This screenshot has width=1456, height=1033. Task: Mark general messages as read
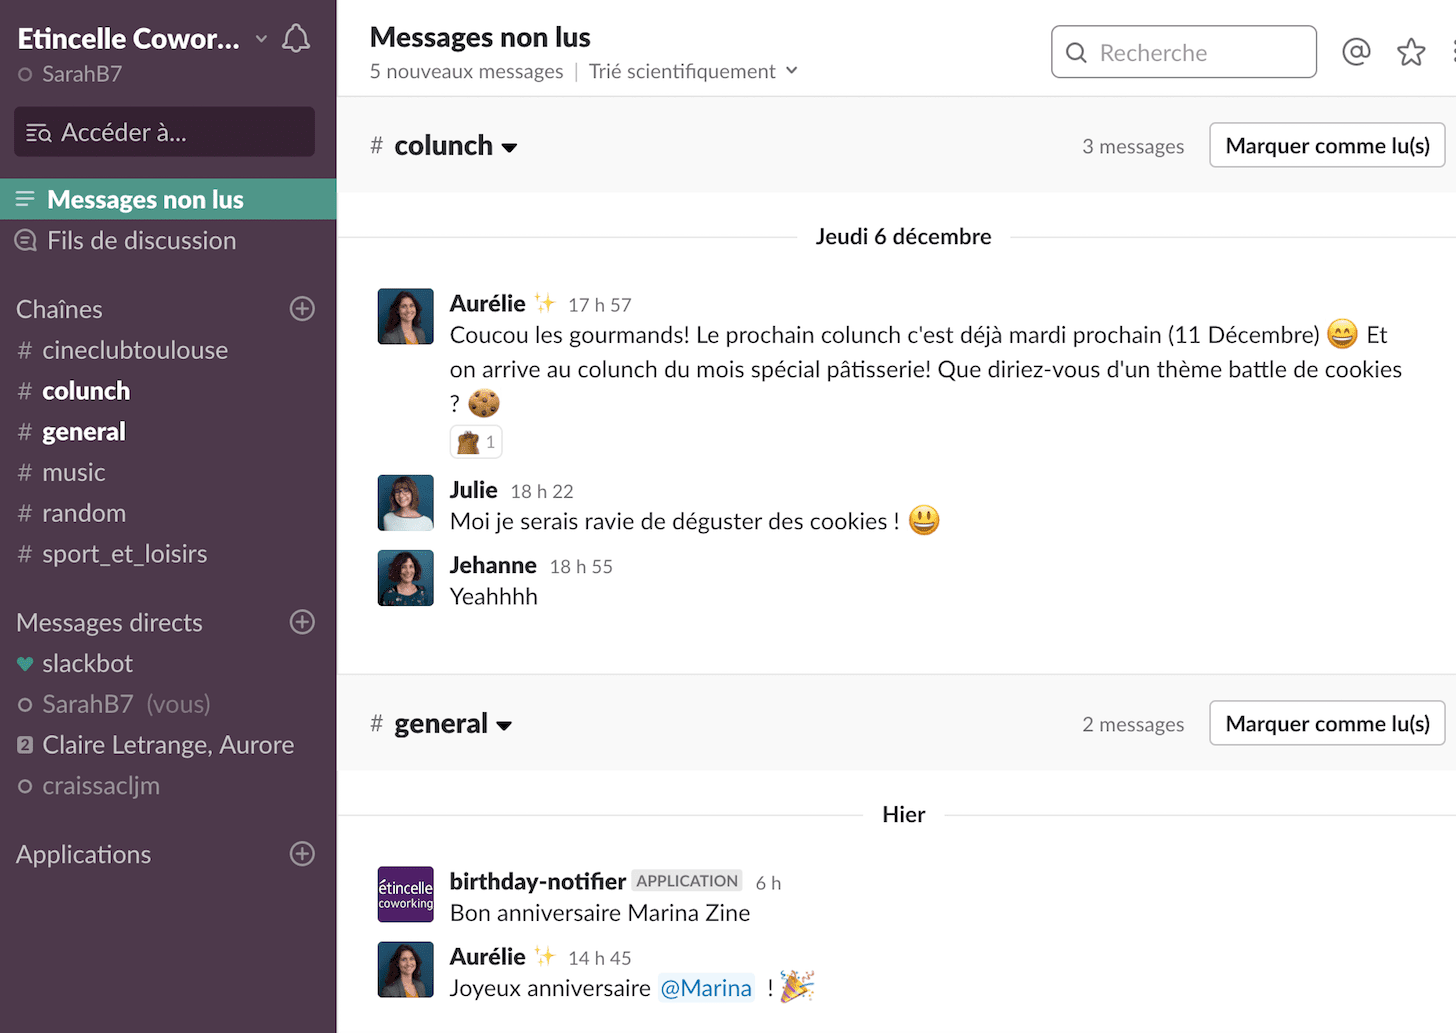[1326, 723]
